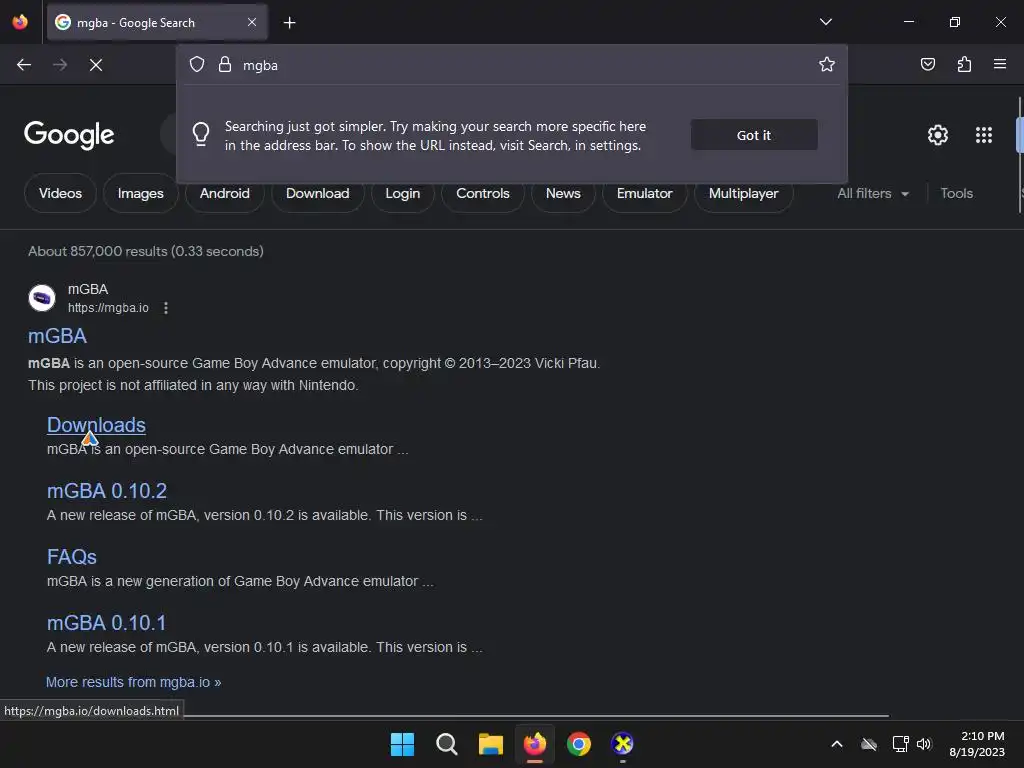Open network status tray icon
Image resolution: width=1024 pixels, height=768 pixels.
900,744
